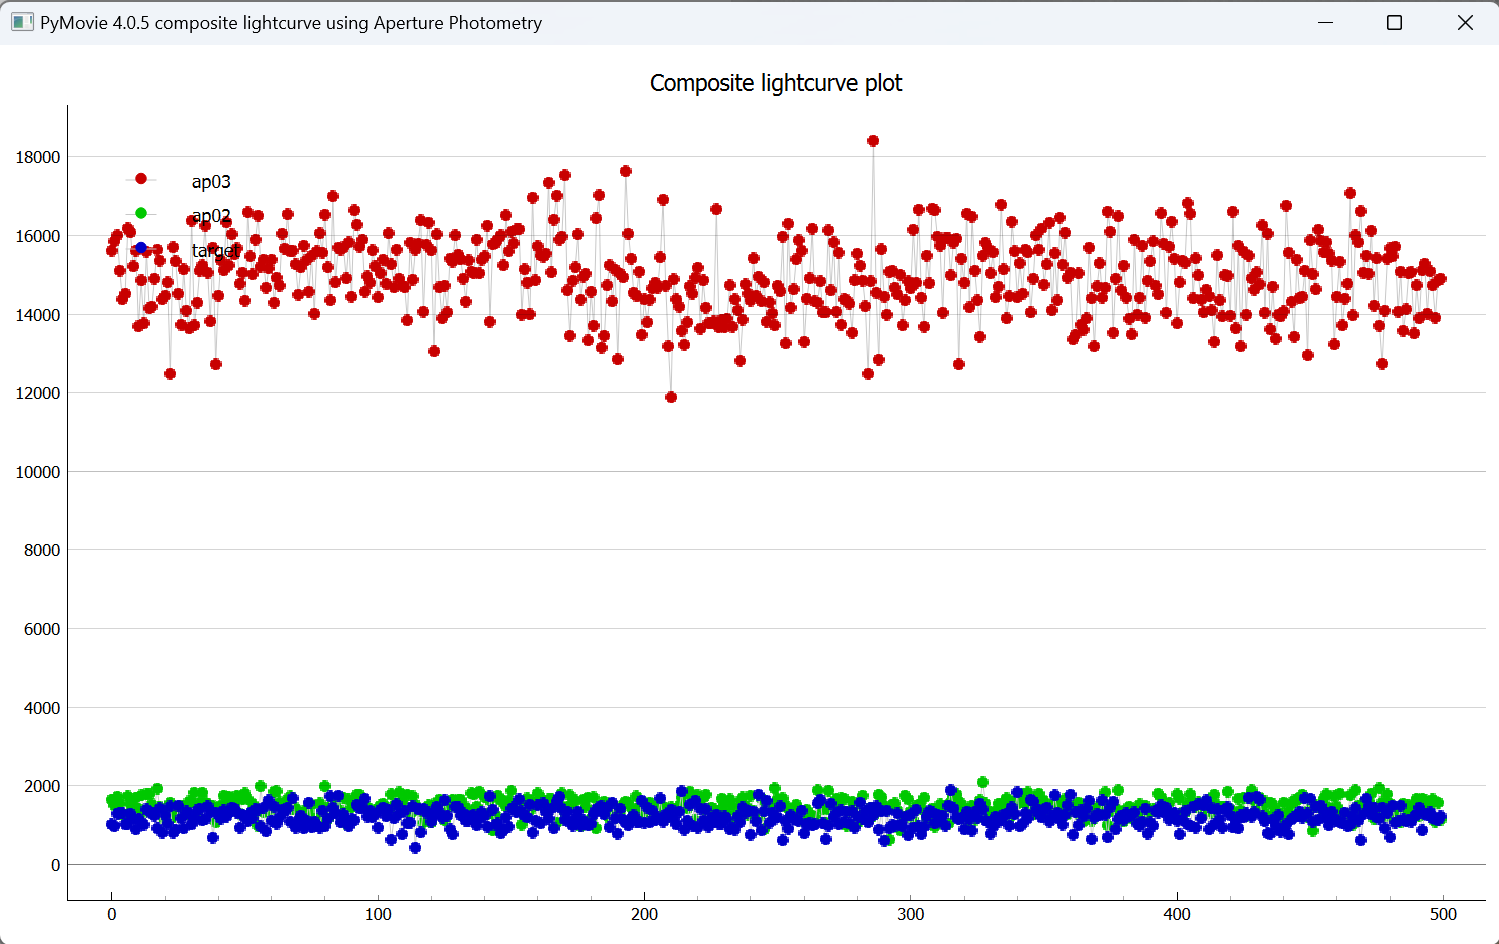The width and height of the screenshot is (1499, 944).
Task: Select the 'Composite lightcurve plot' title
Action: tap(776, 83)
